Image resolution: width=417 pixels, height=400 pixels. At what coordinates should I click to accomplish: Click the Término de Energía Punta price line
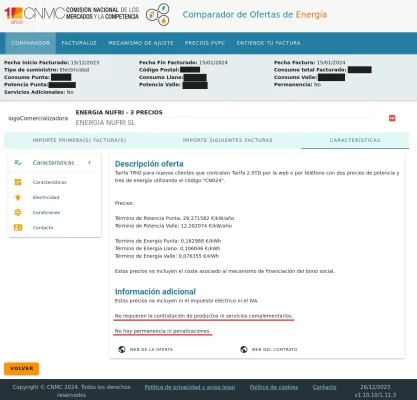(168, 241)
